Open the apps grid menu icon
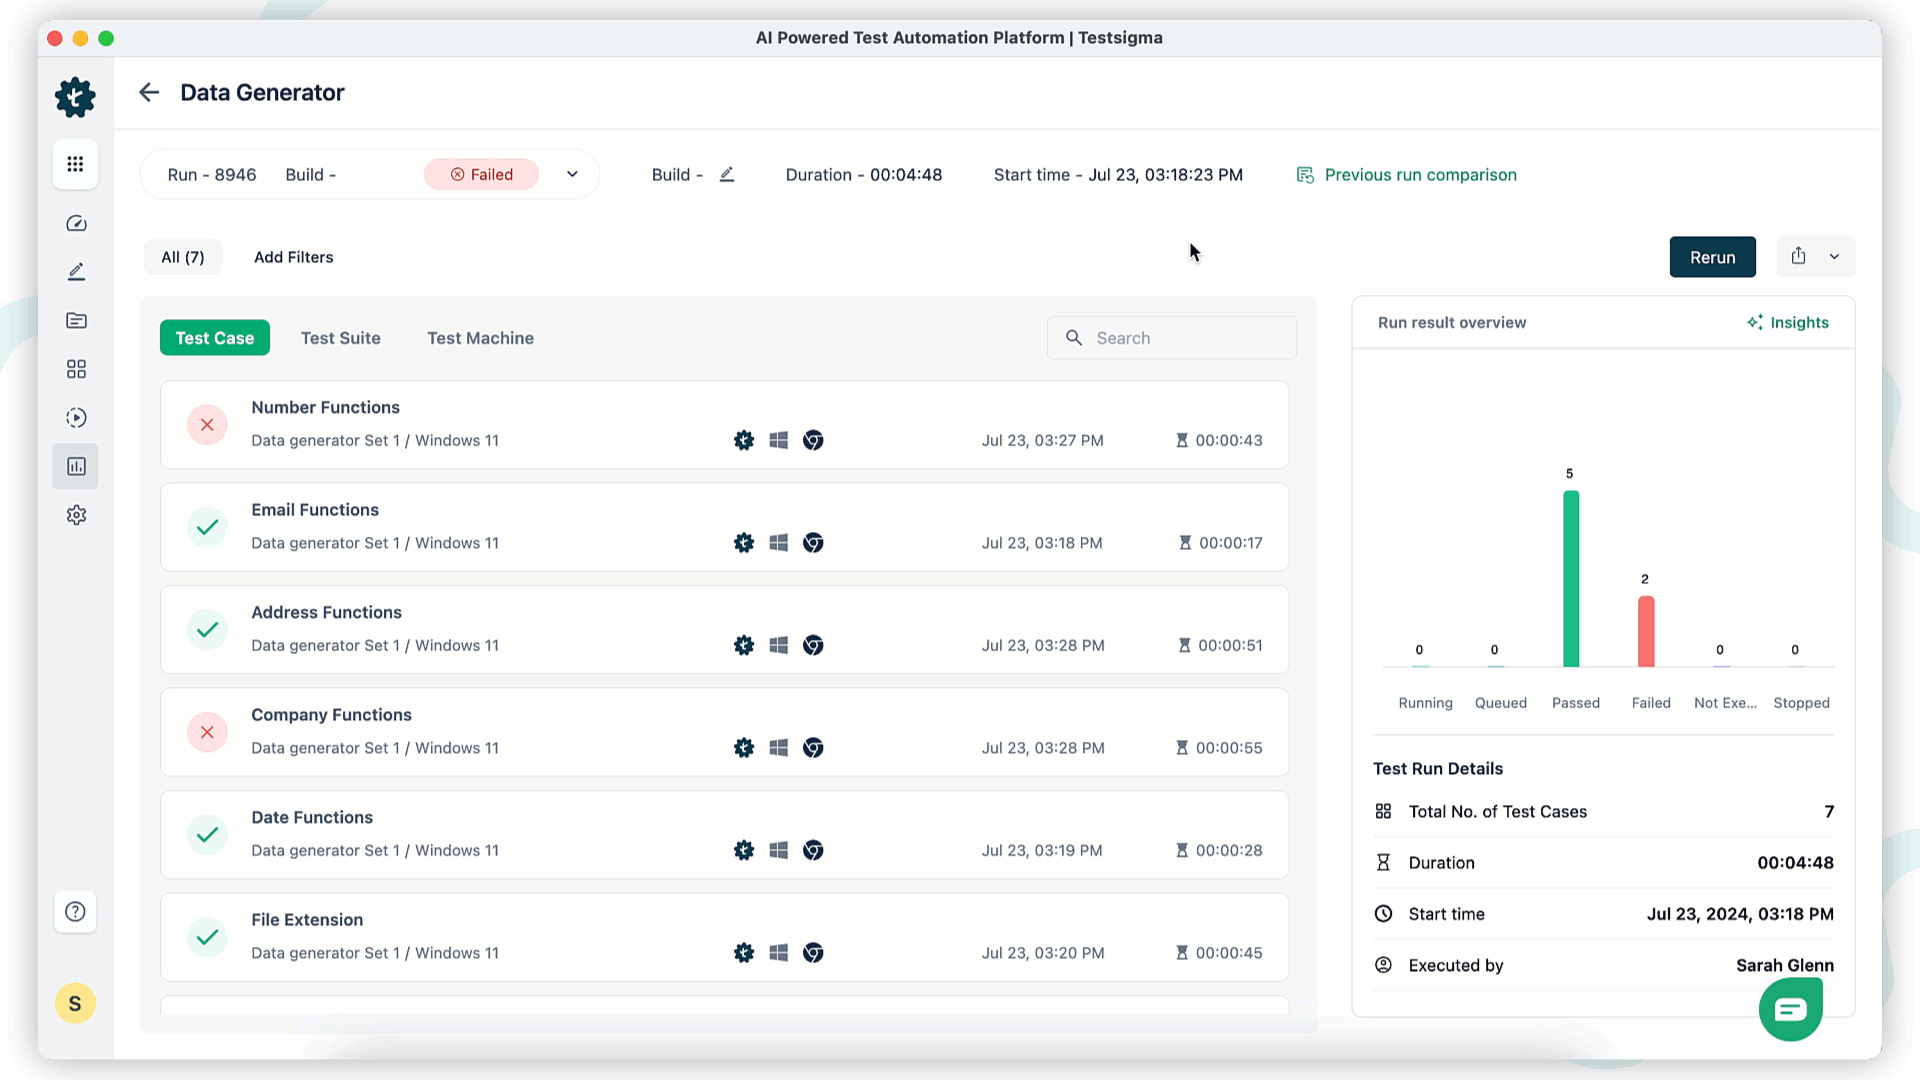 click(75, 164)
